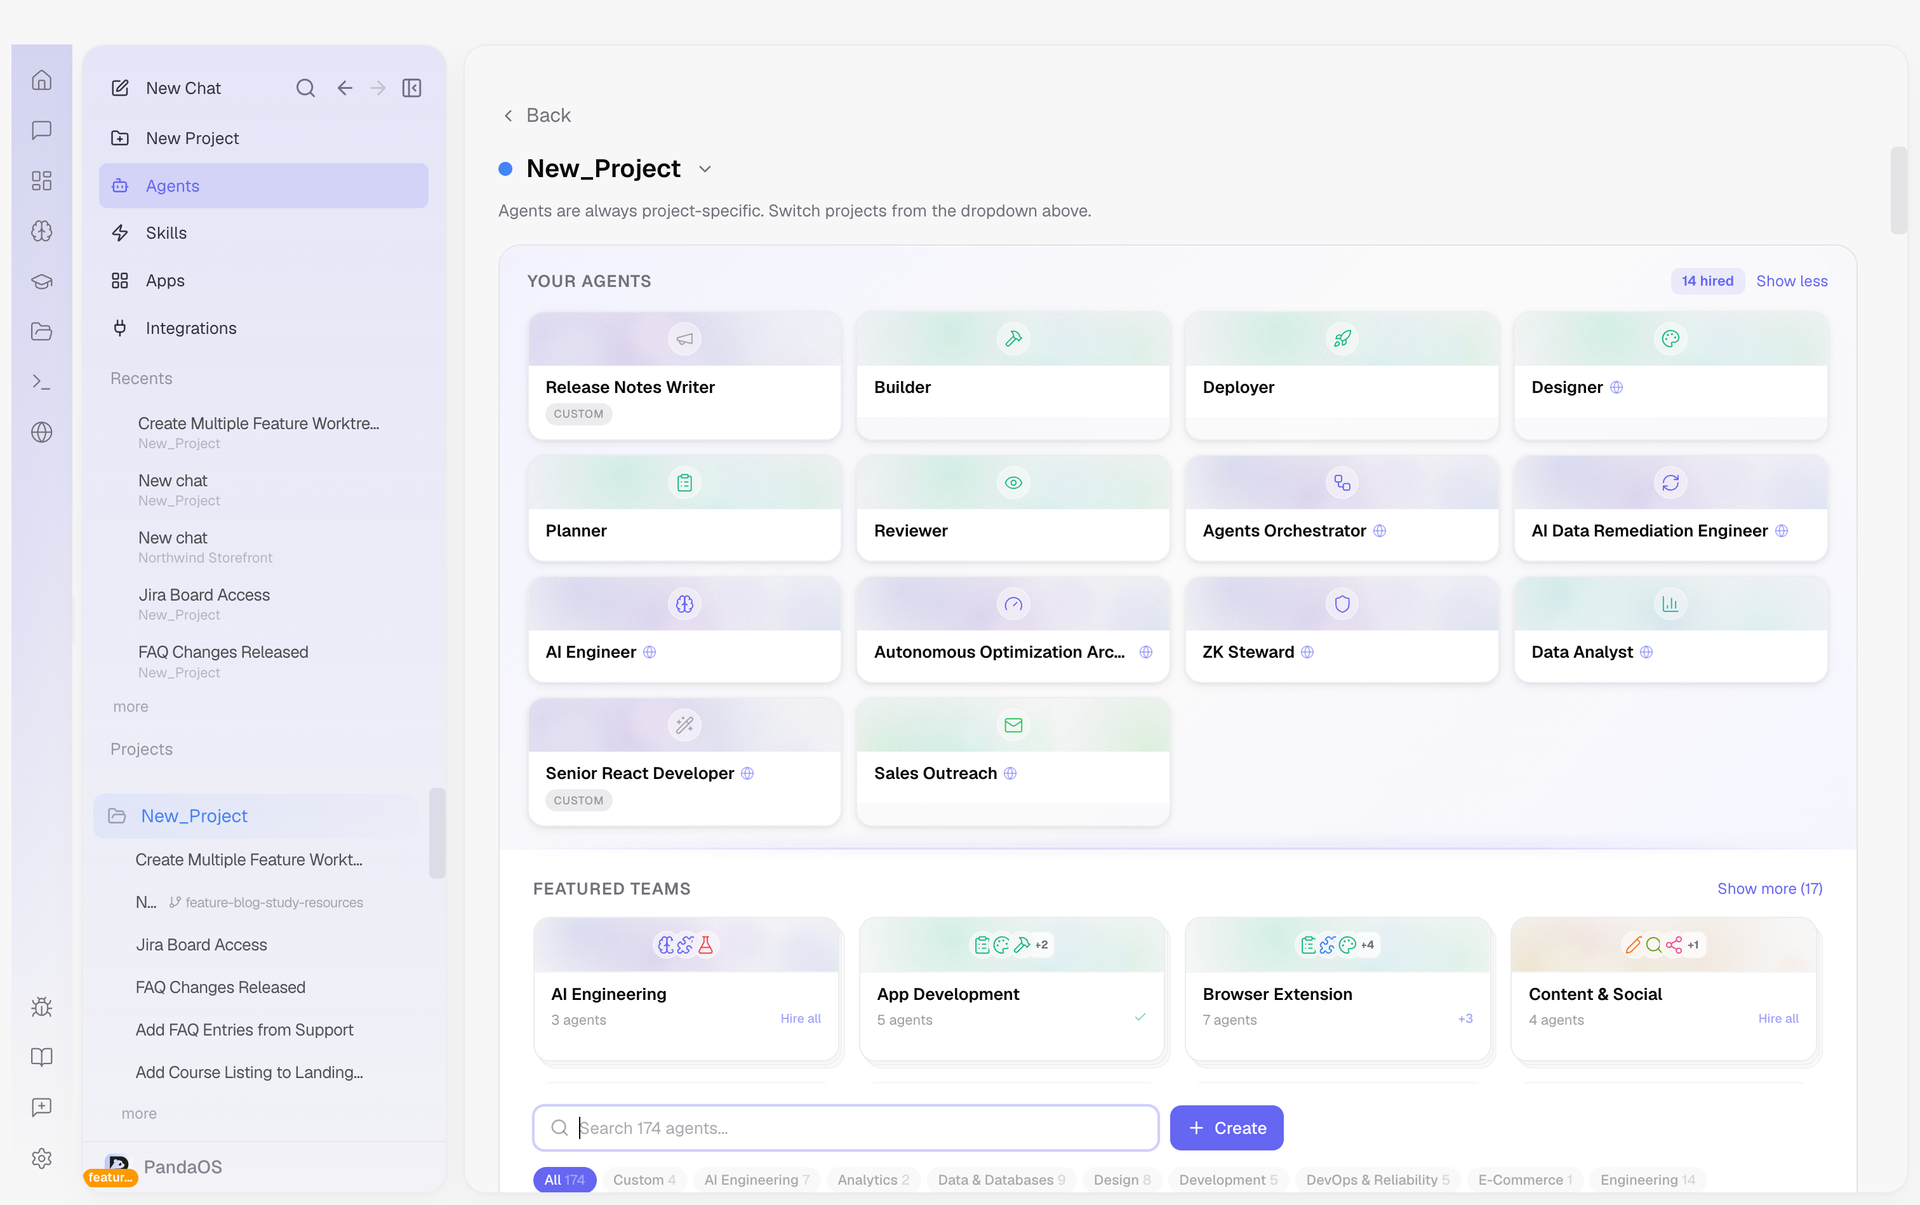The width and height of the screenshot is (1920, 1205).
Task: Go Back from the agents page
Action: tap(537, 116)
